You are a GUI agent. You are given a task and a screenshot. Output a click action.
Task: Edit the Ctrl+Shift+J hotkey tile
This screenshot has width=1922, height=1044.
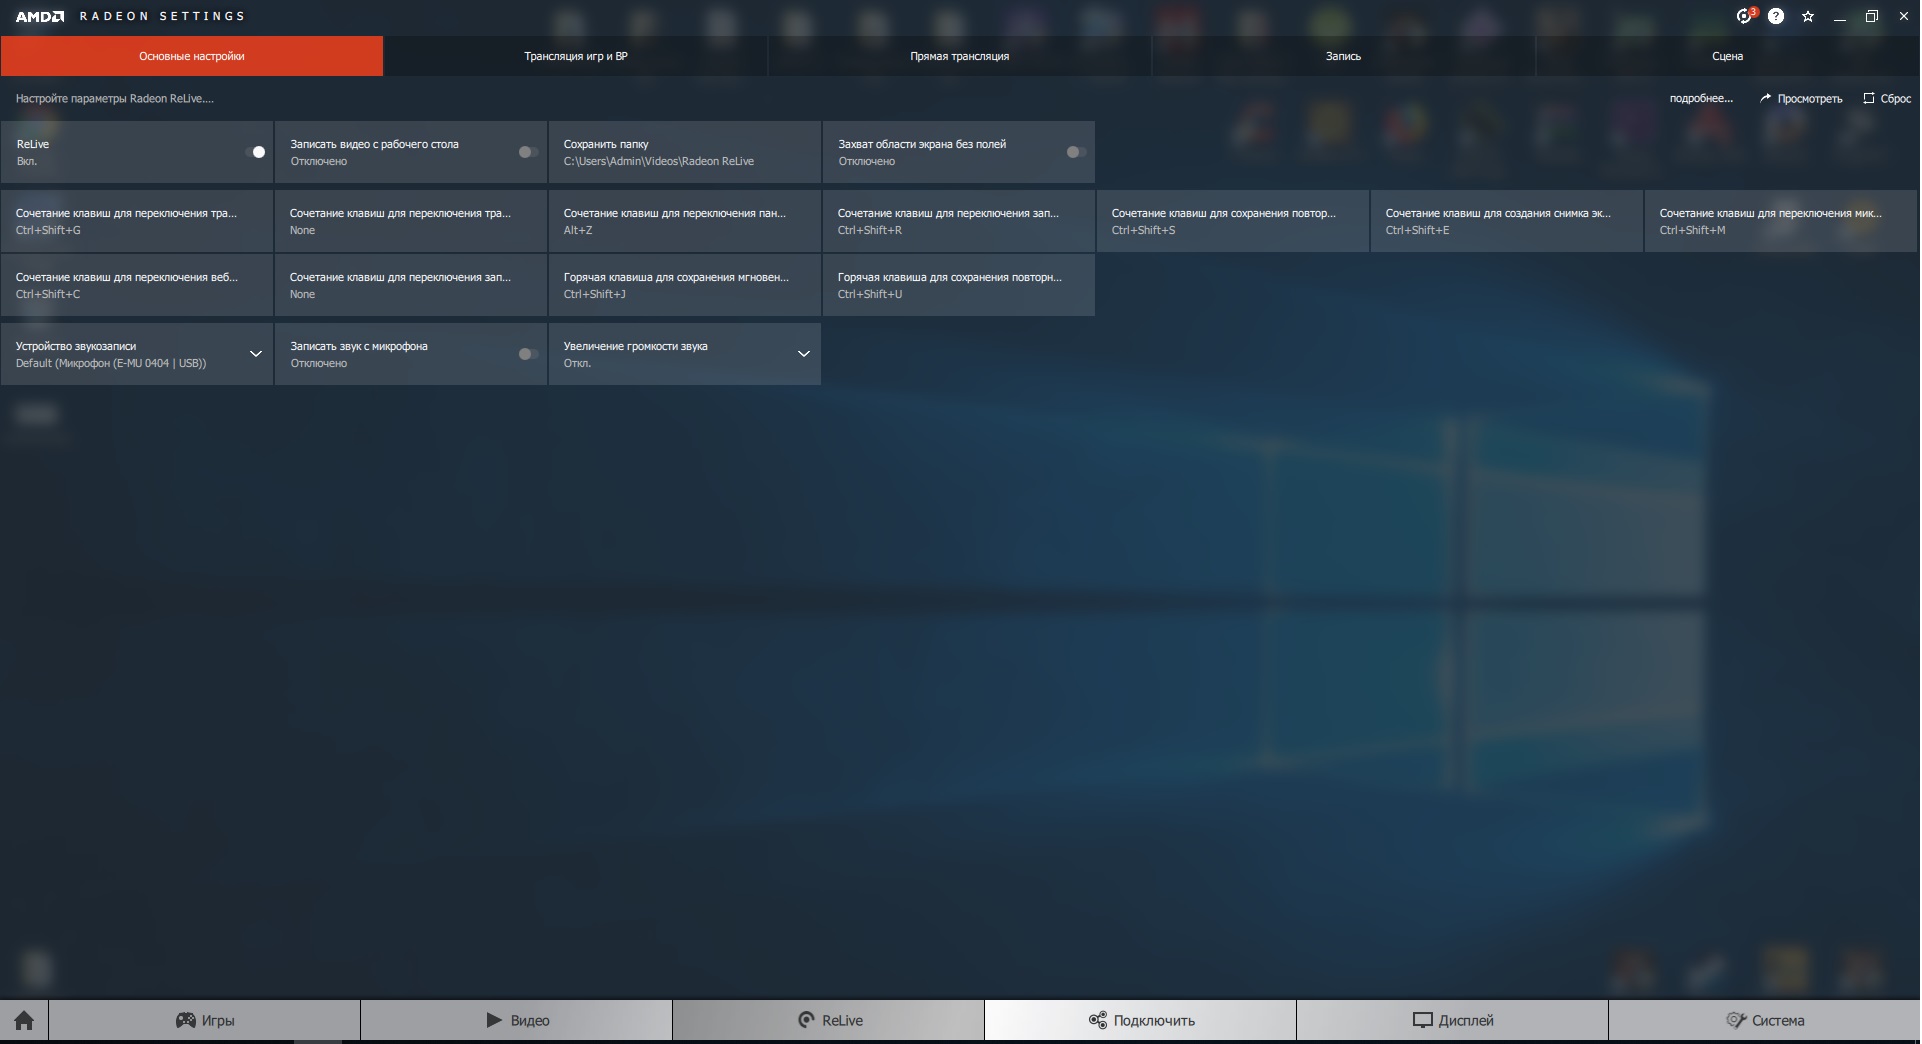[x=685, y=285]
